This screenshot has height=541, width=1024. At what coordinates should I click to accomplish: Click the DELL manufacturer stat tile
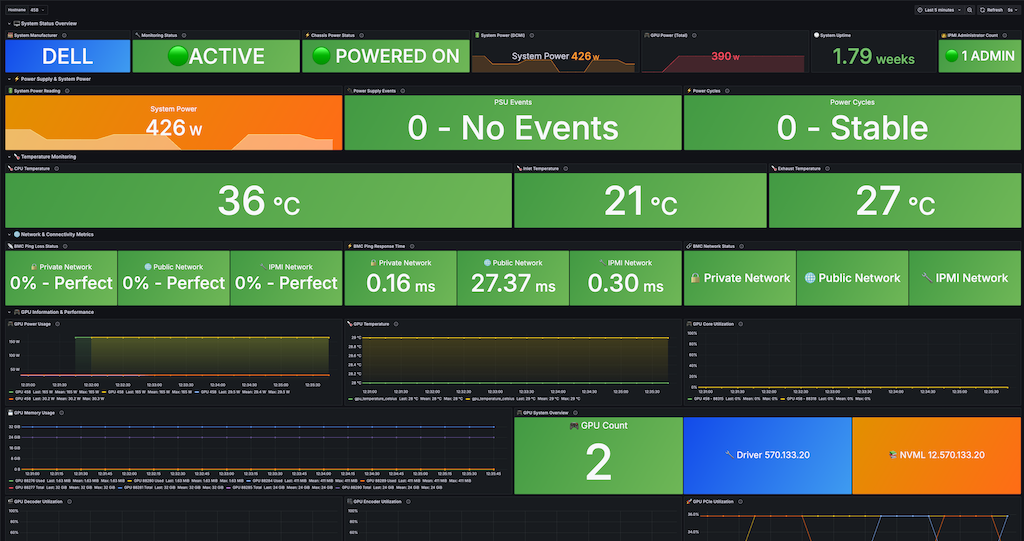[x=68, y=56]
